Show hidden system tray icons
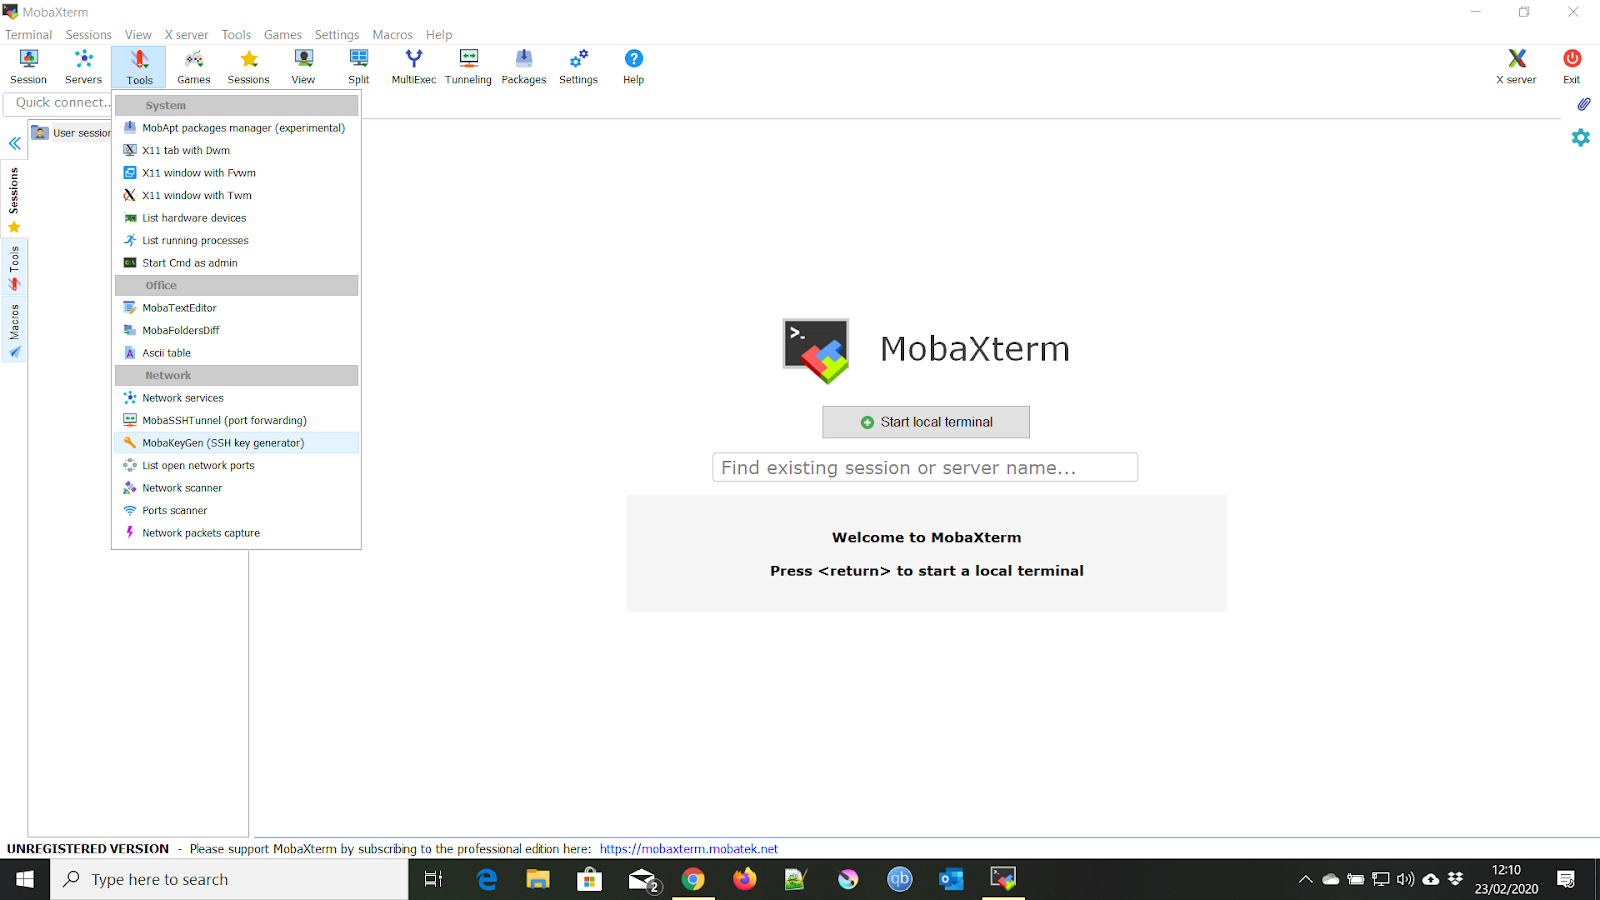This screenshot has height=900, width=1600. coord(1305,879)
